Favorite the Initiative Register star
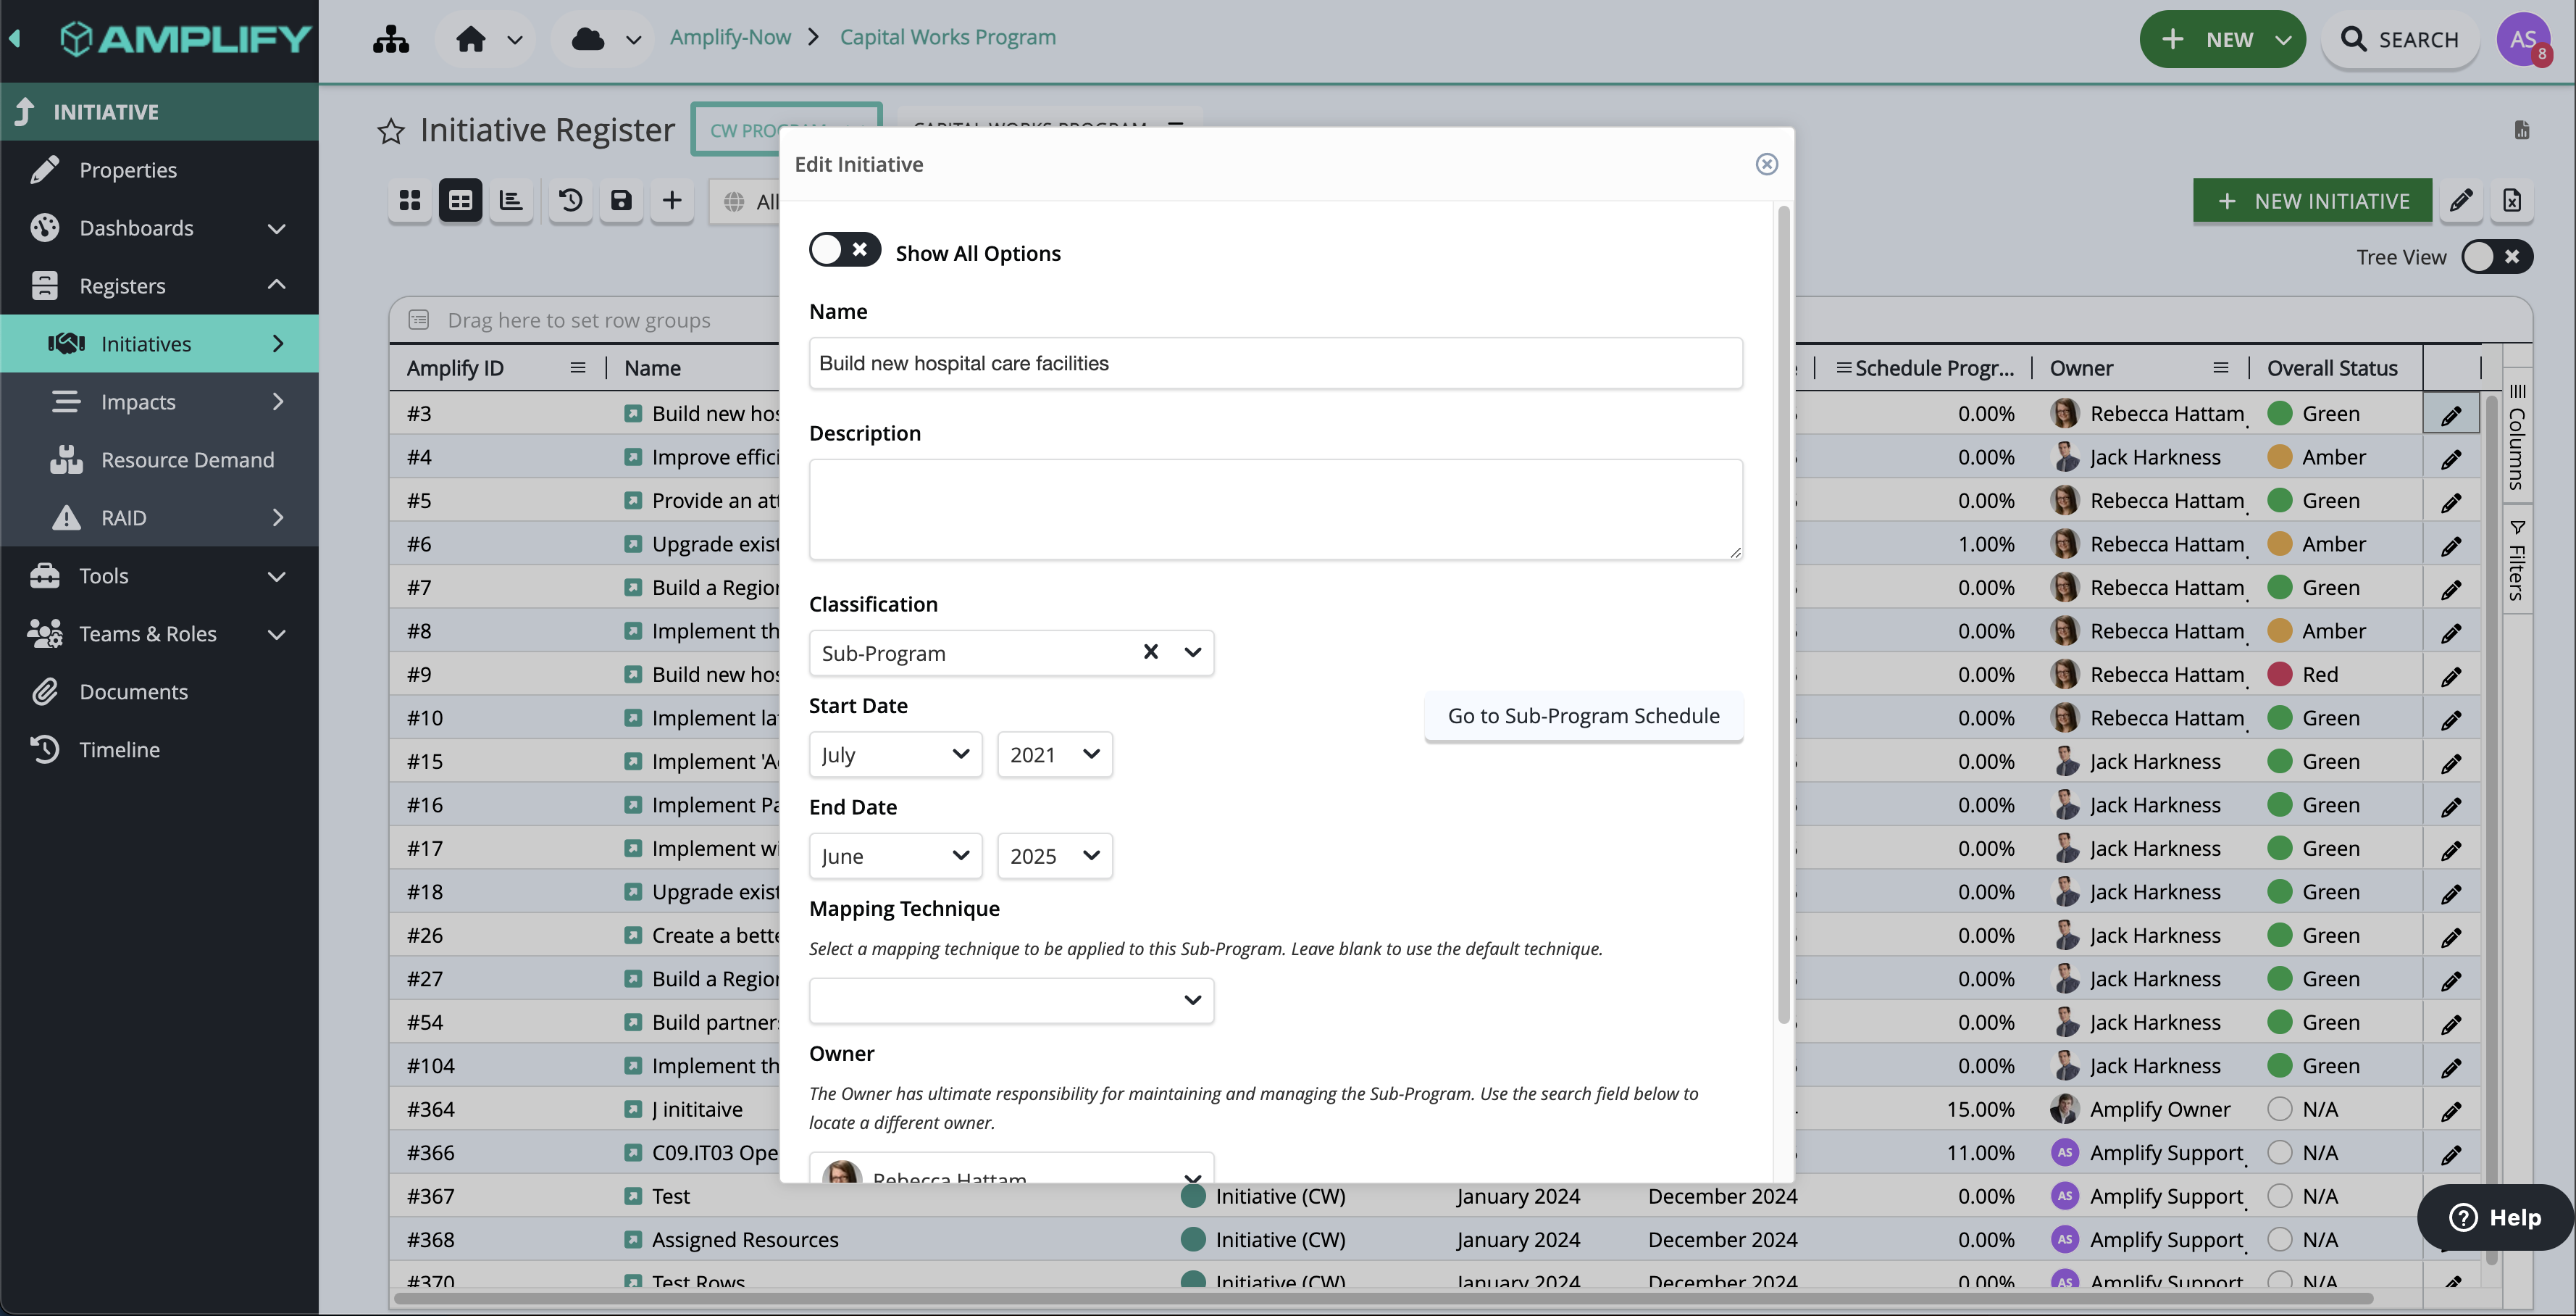2576x1316 pixels. 390,131
